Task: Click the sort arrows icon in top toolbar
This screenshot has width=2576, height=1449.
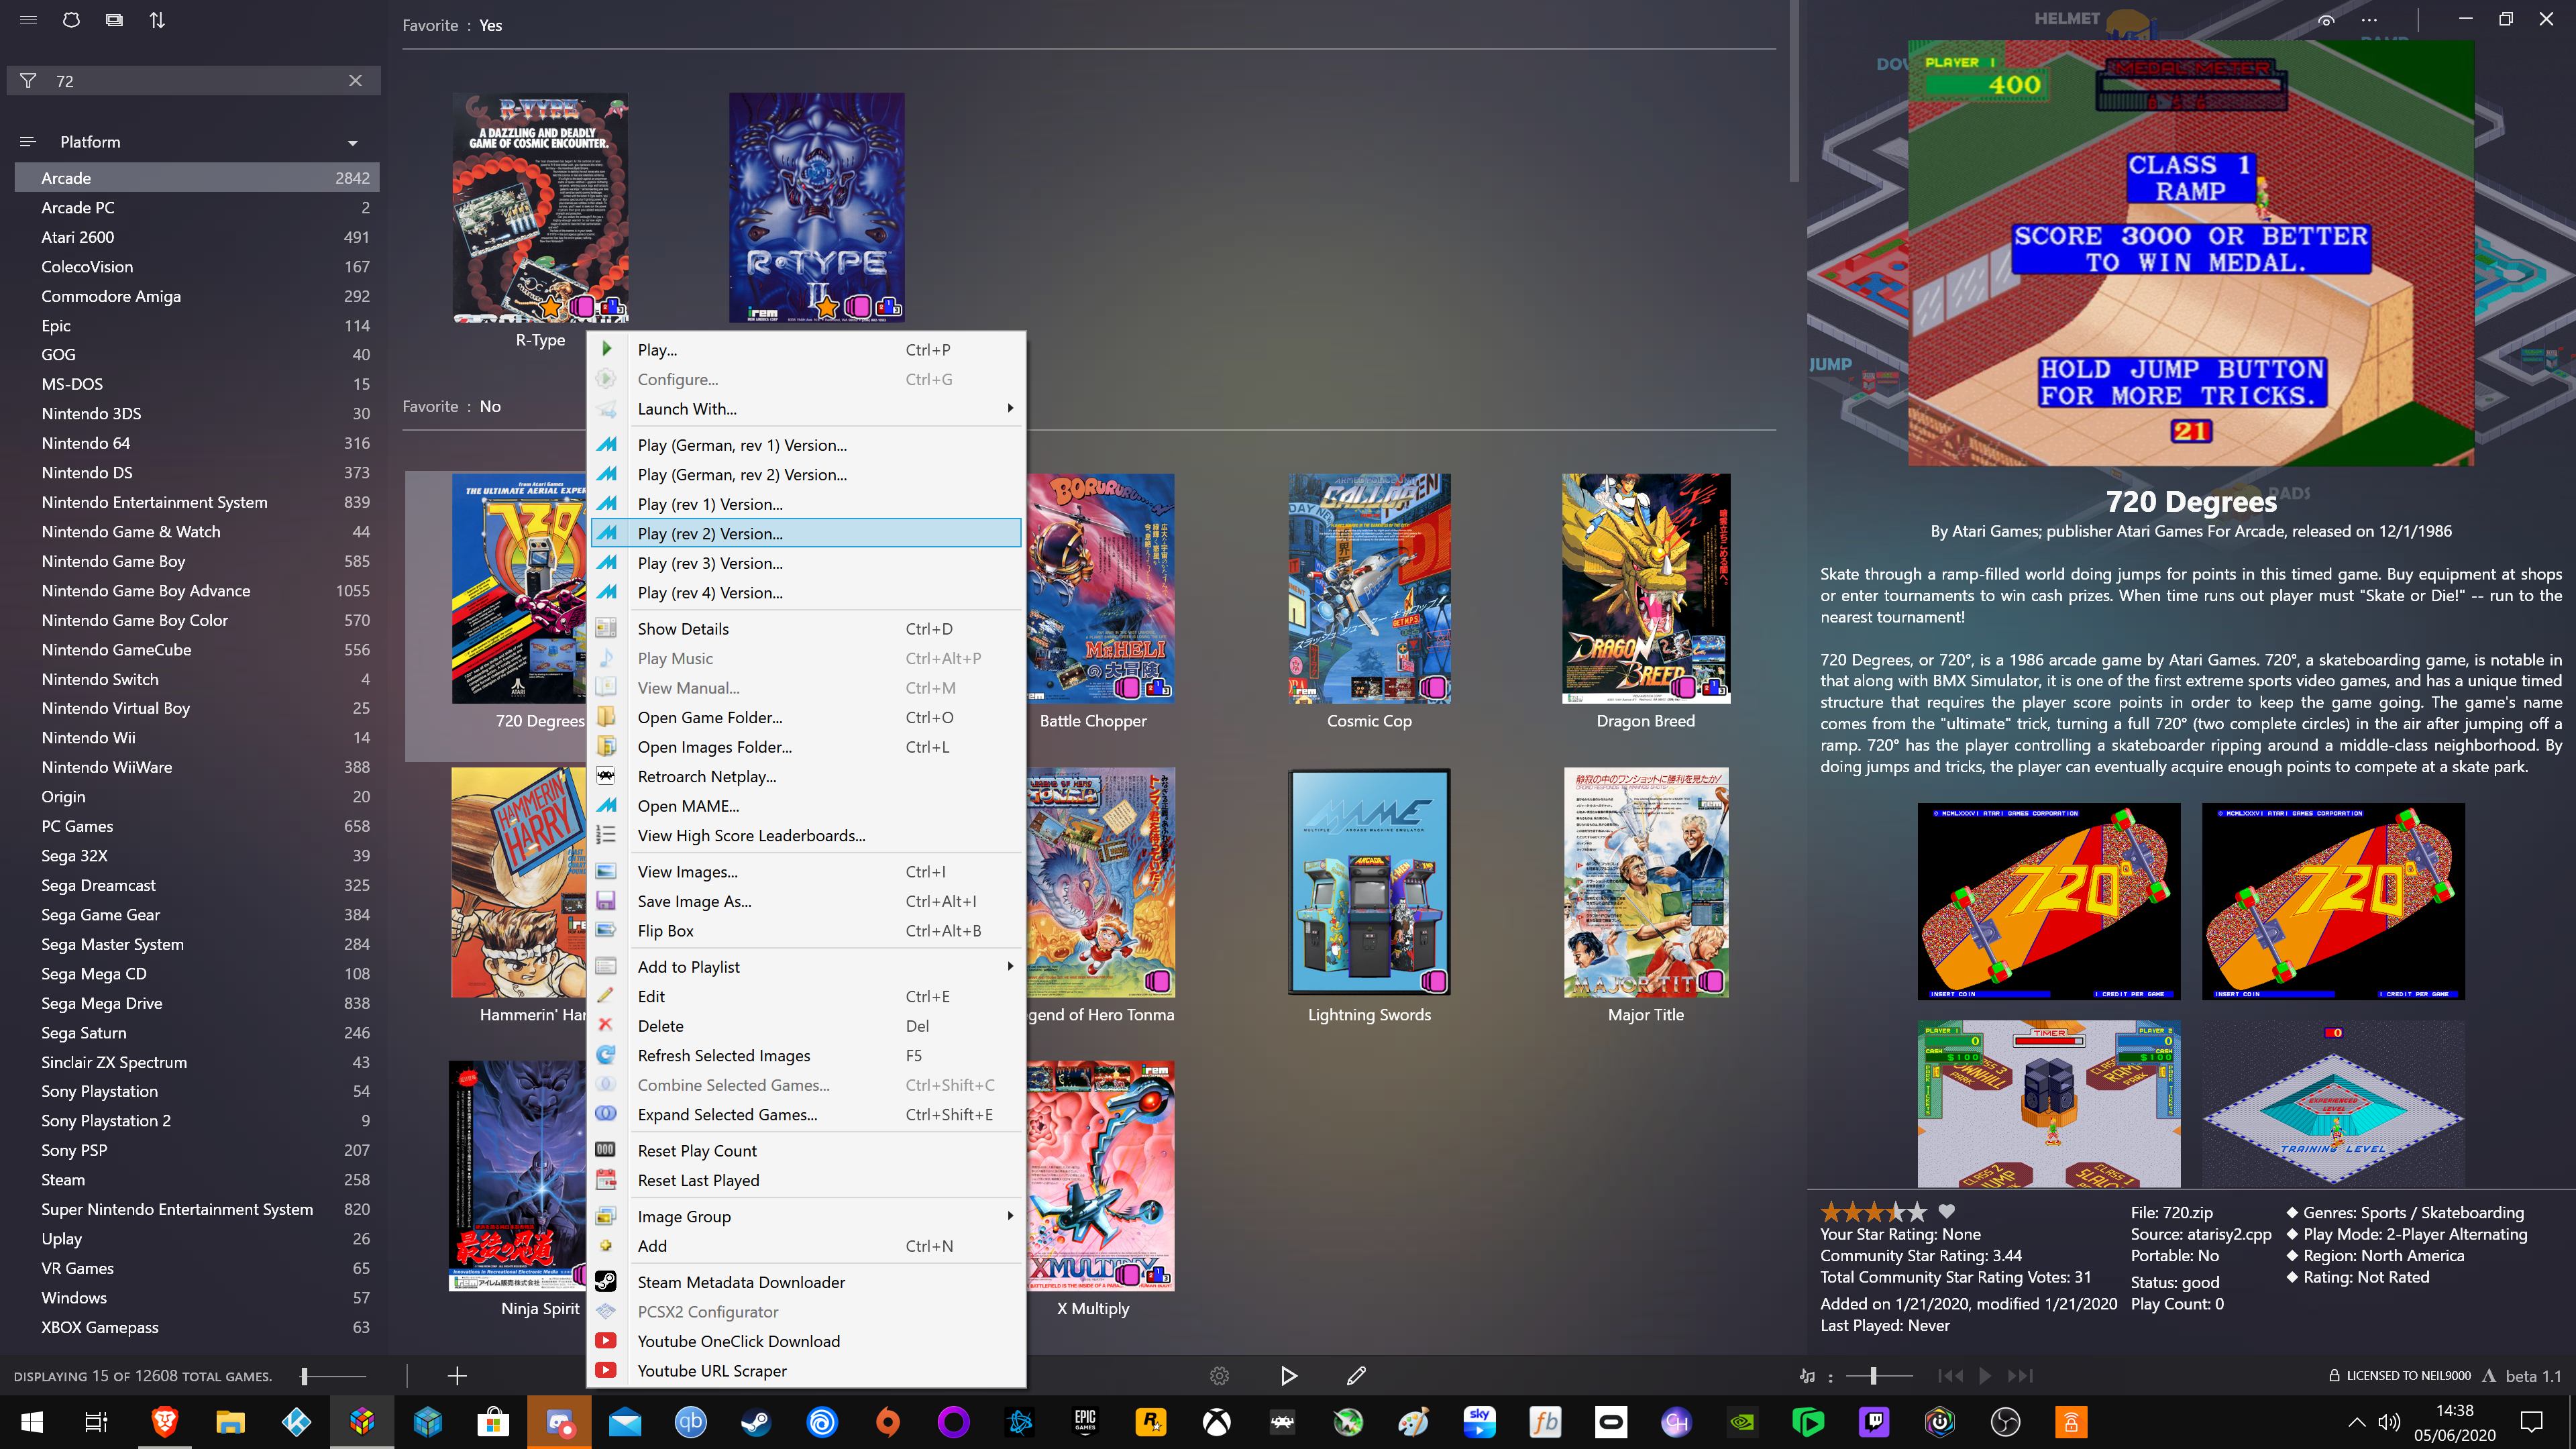Action: pos(157,20)
